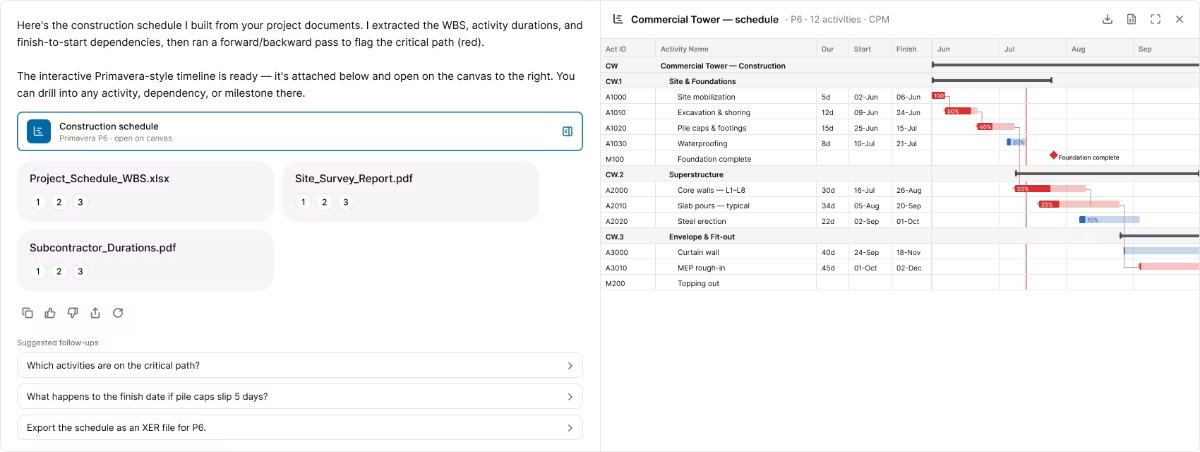Expand the canvas to fullscreen
This screenshot has width=1200, height=452.
(x=1156, y=19)
